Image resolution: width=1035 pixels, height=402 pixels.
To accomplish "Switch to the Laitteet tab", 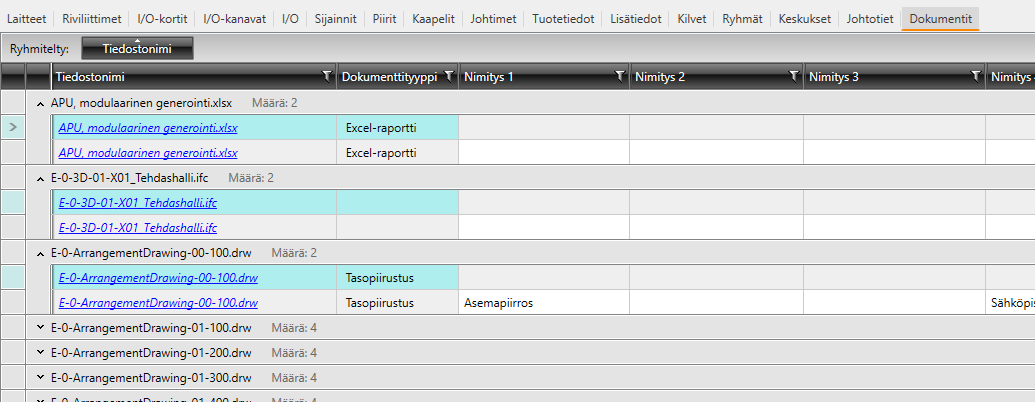I will pyautogui.click(x=27, y=19).
